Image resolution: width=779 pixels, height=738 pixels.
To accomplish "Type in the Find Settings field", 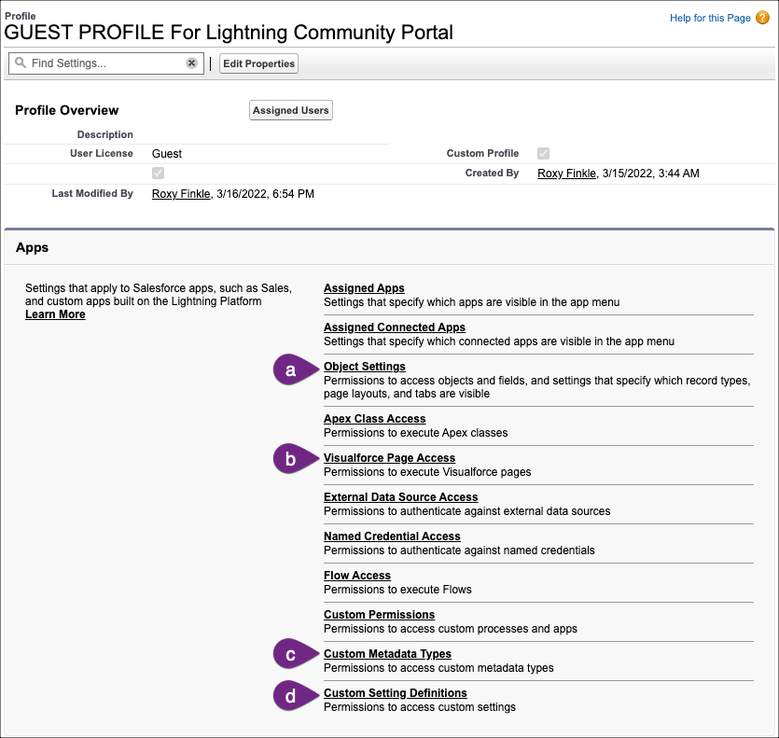I will point(105,63).
